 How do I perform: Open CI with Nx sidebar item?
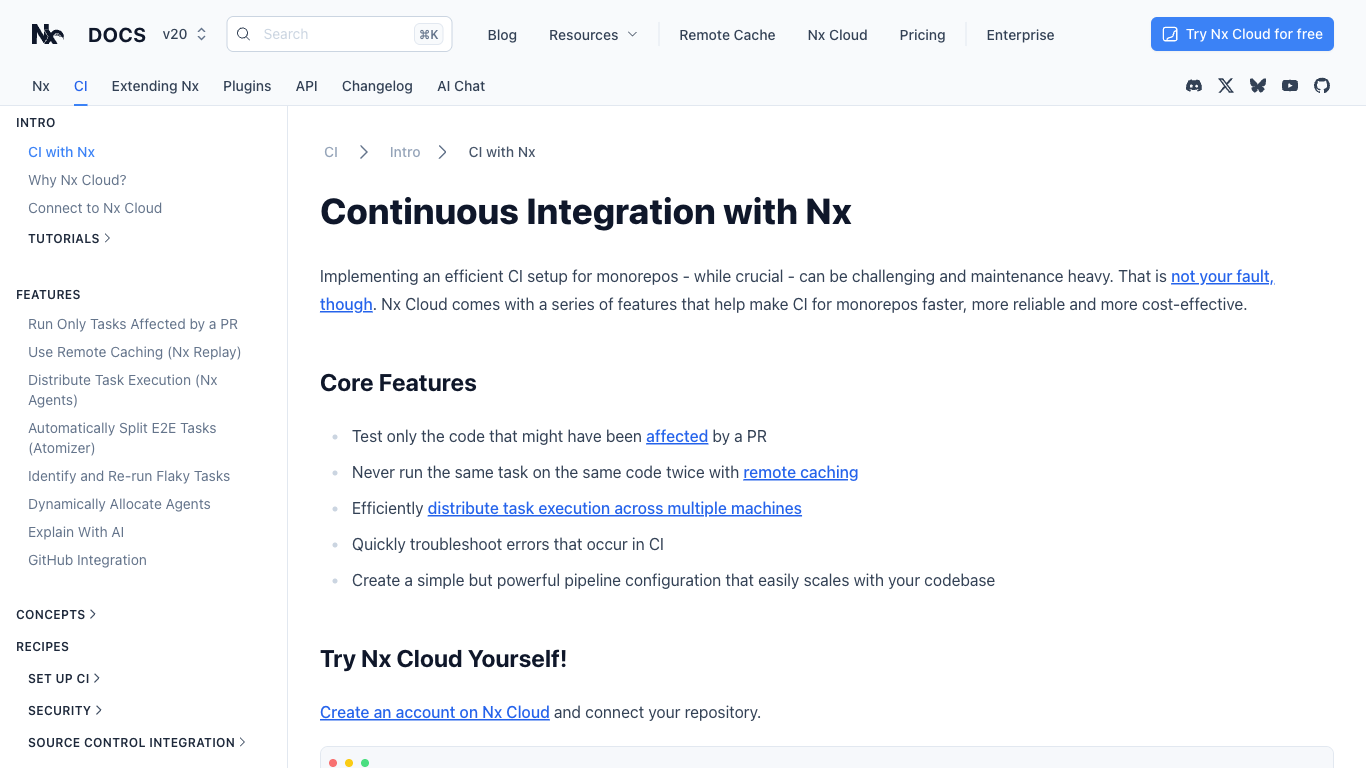point(62,152)
